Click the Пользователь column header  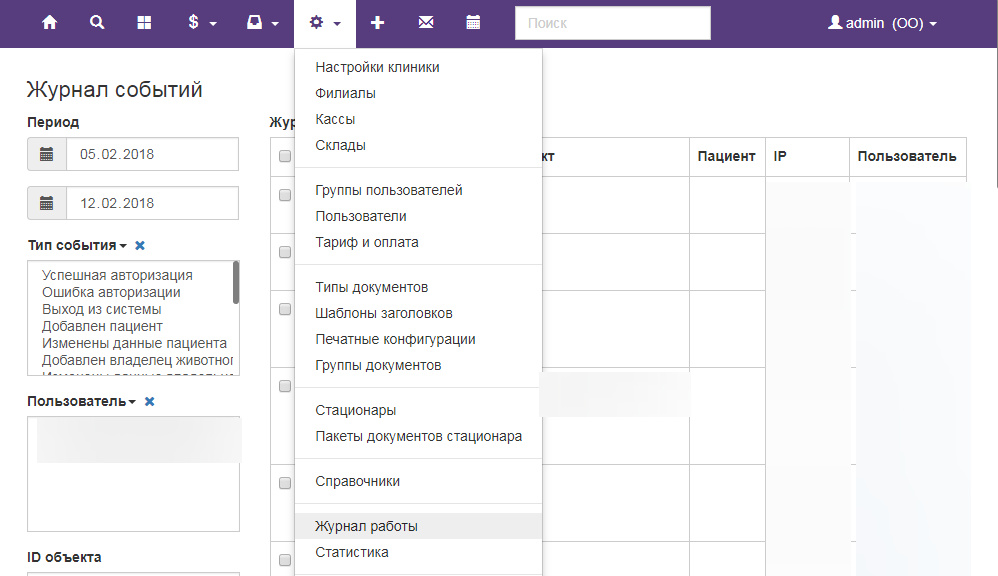(x=906, y=157)
